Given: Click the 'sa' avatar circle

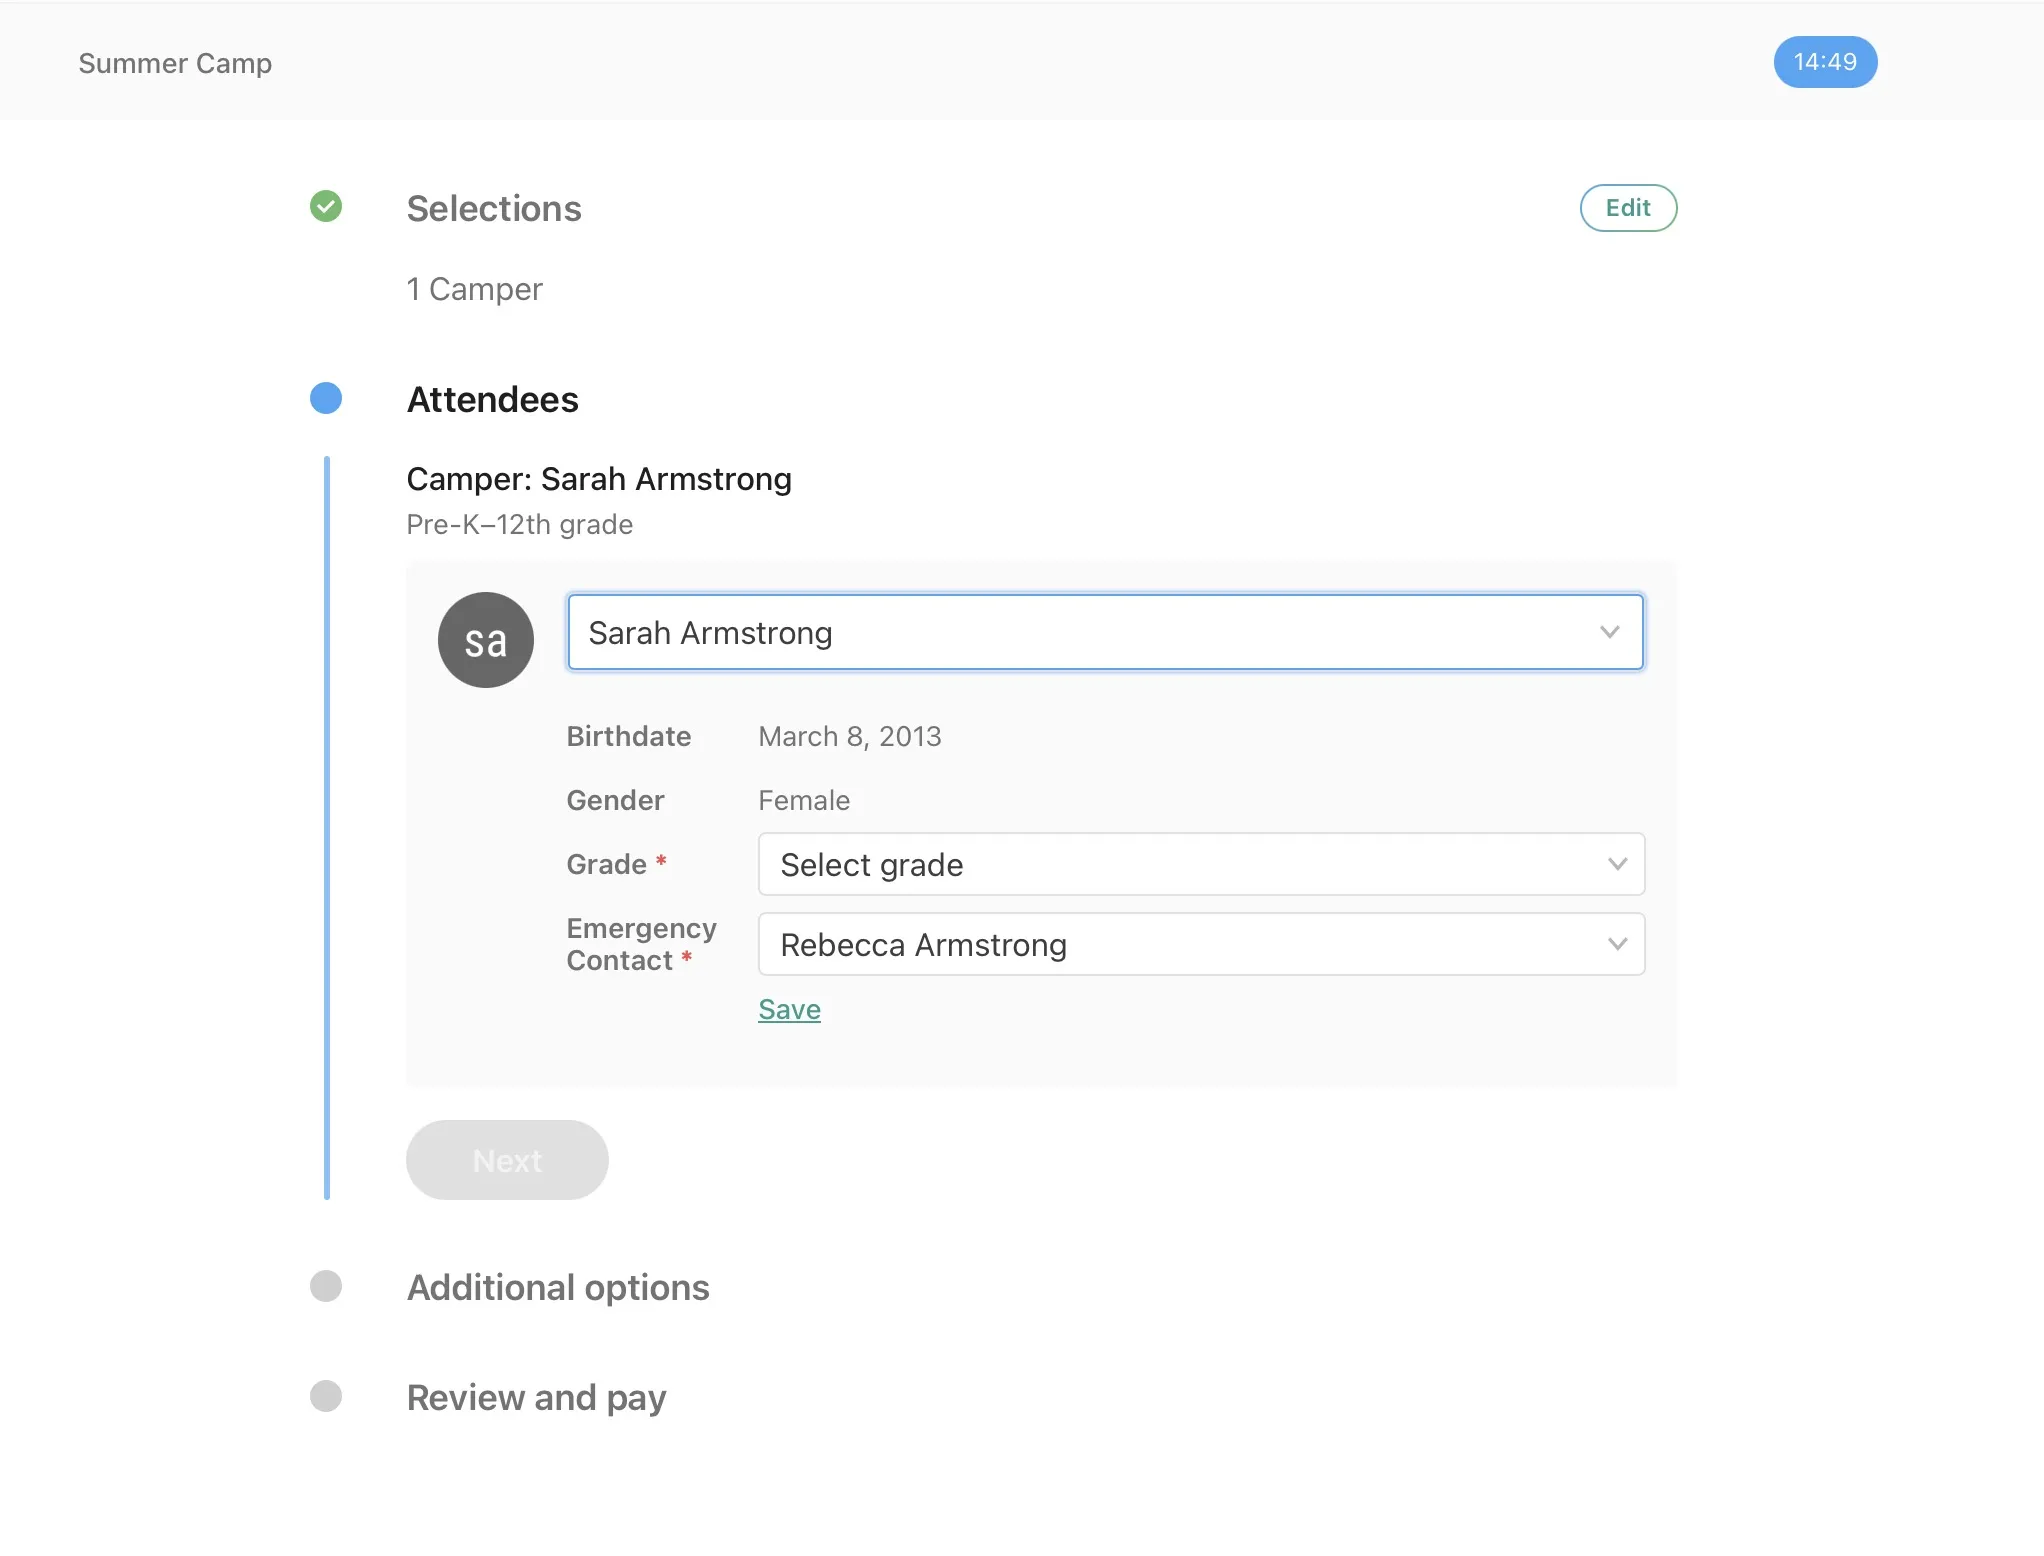Looking at the screenshot, I should pos(486,640).
